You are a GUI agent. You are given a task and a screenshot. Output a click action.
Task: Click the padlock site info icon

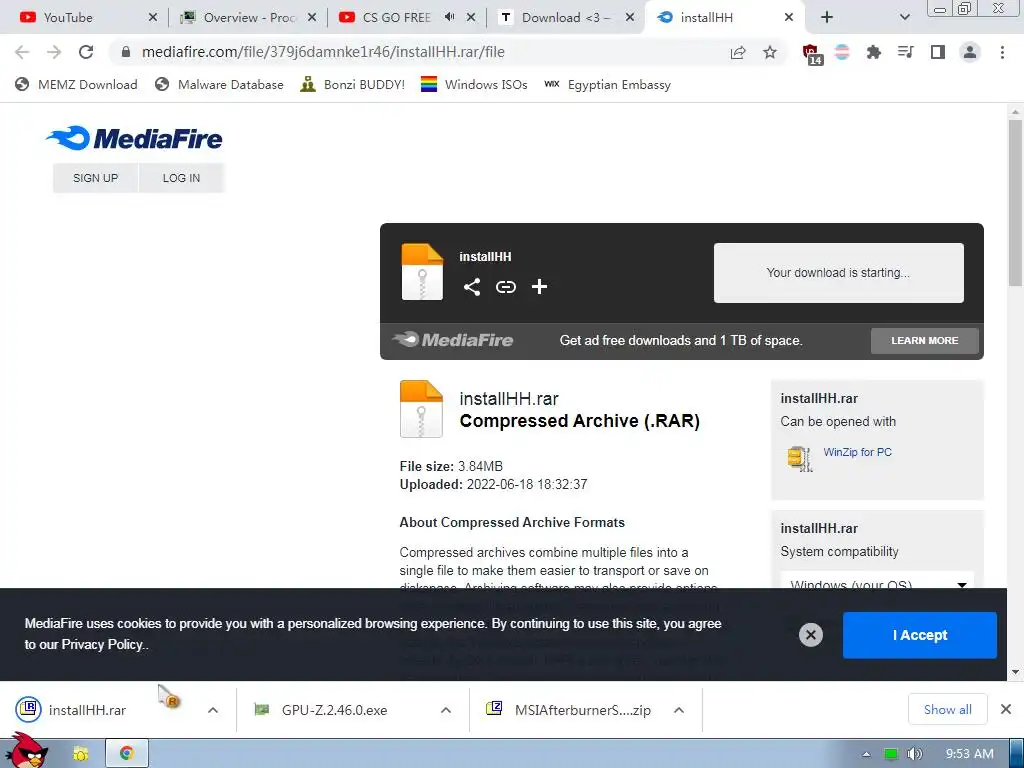[126, 52]
